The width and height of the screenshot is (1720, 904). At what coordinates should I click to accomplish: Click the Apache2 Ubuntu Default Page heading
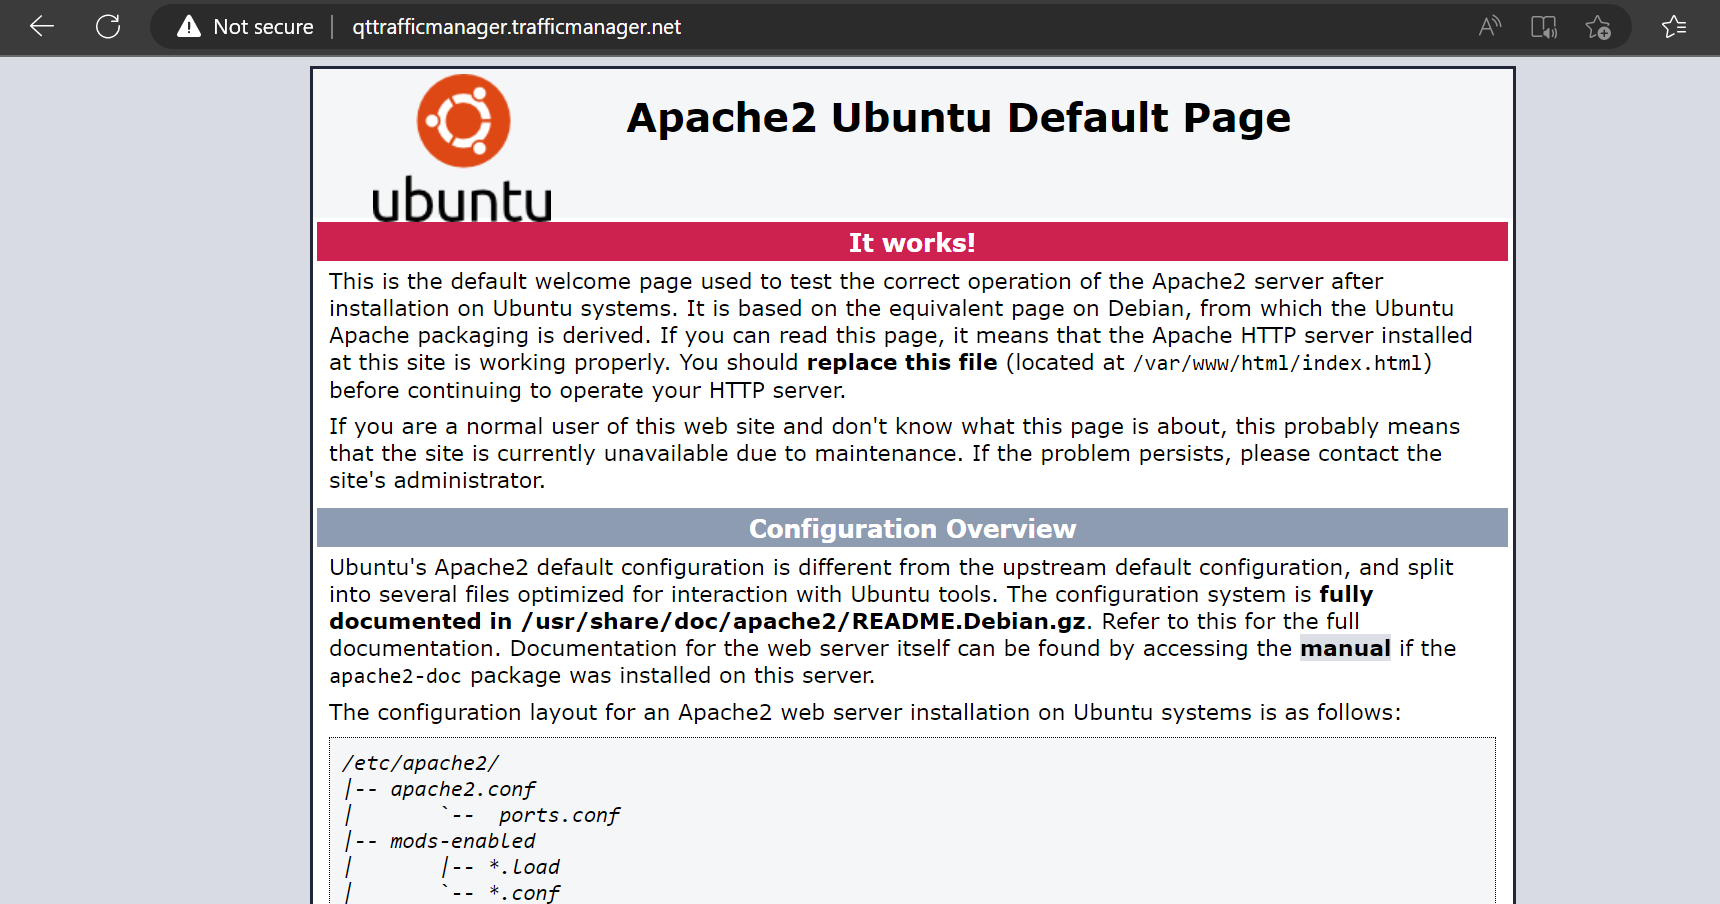(958, 118)
